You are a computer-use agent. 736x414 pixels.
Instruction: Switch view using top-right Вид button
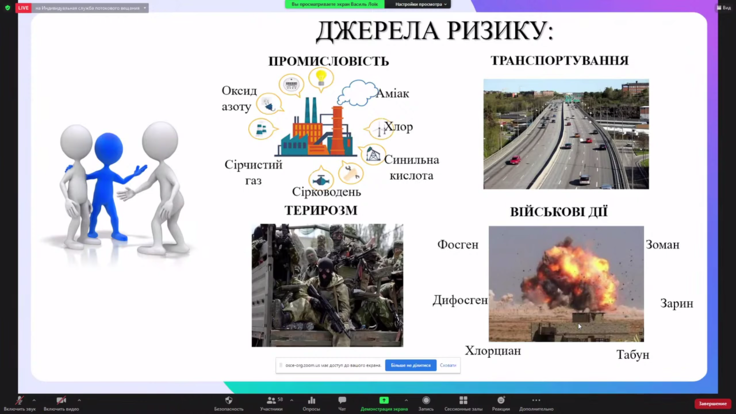723,7
